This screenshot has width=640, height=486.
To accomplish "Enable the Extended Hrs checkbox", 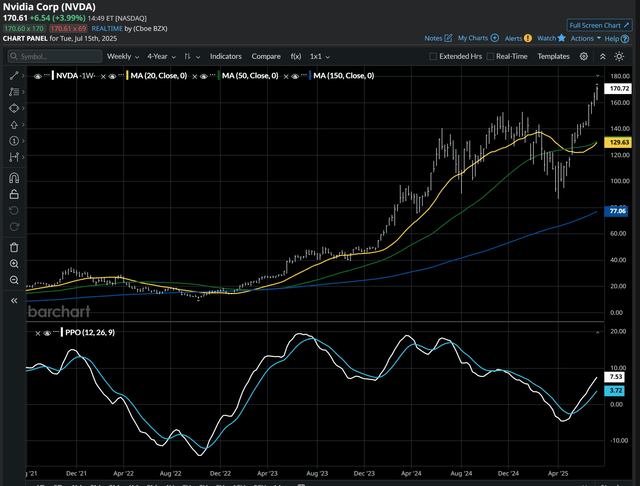I will click(433, 56).
